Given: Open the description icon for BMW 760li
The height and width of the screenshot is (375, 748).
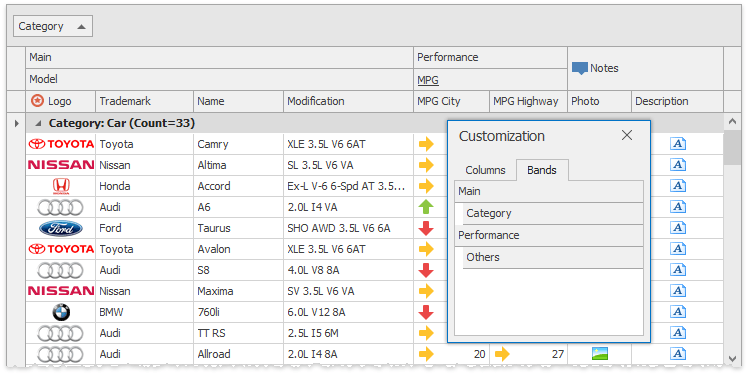Looking at the screenshot, I should tap(678, 312).
